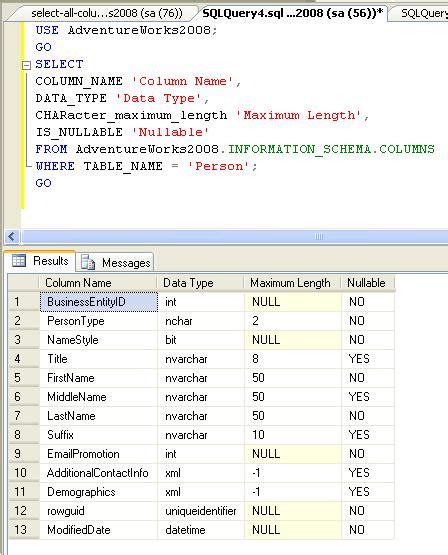Switch to the Messages tab
The image size is (448, 555).
click(x=115, y=262)
